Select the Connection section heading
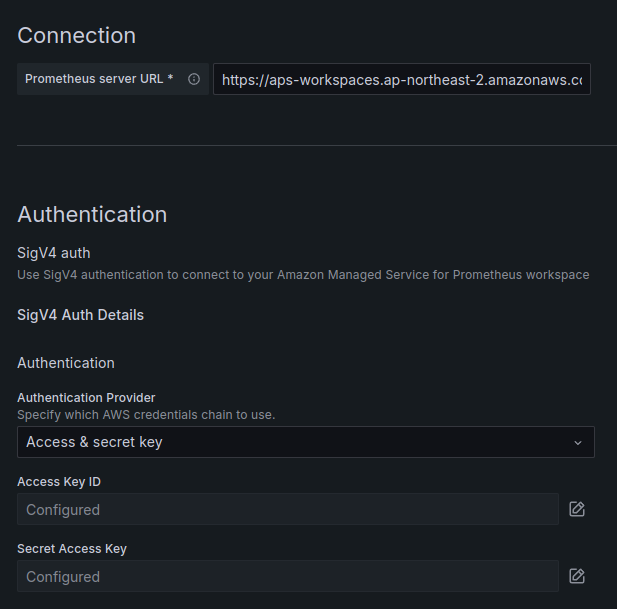The width and height of the screenshot is (617, 609). click(77, 35)
